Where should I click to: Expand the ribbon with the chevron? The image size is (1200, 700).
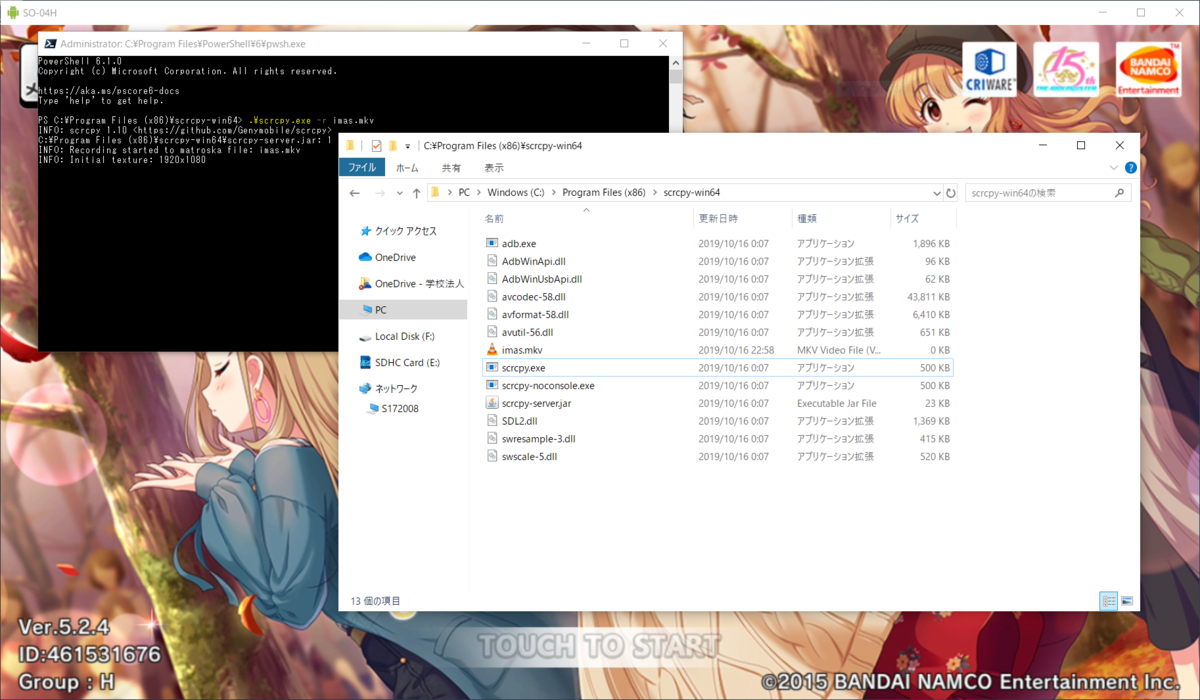(x=1116, y=168)
